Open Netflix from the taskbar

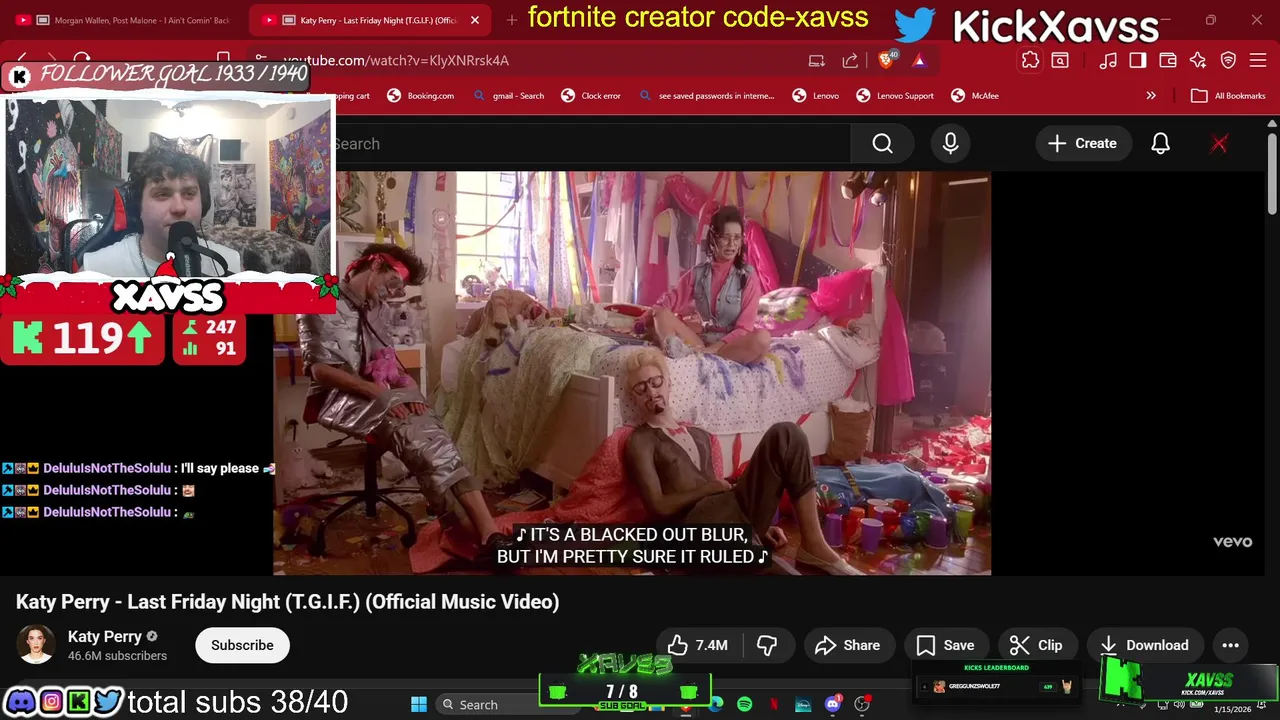coord(773,705)
